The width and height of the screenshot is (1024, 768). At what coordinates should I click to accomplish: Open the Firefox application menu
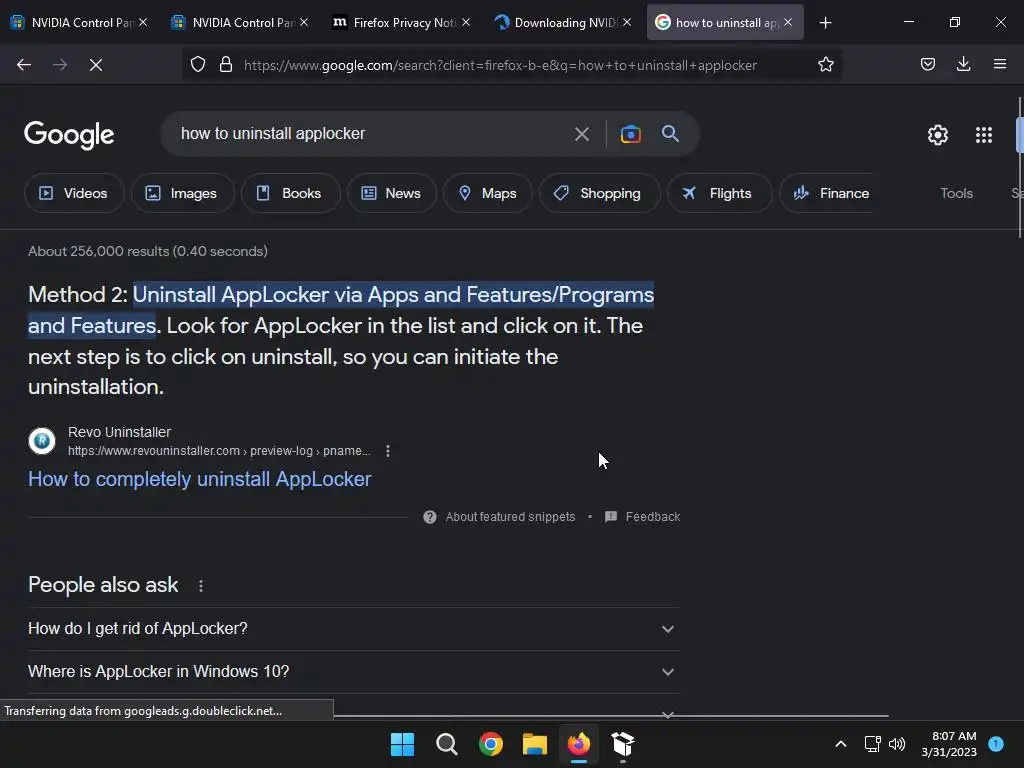point(999,64)
